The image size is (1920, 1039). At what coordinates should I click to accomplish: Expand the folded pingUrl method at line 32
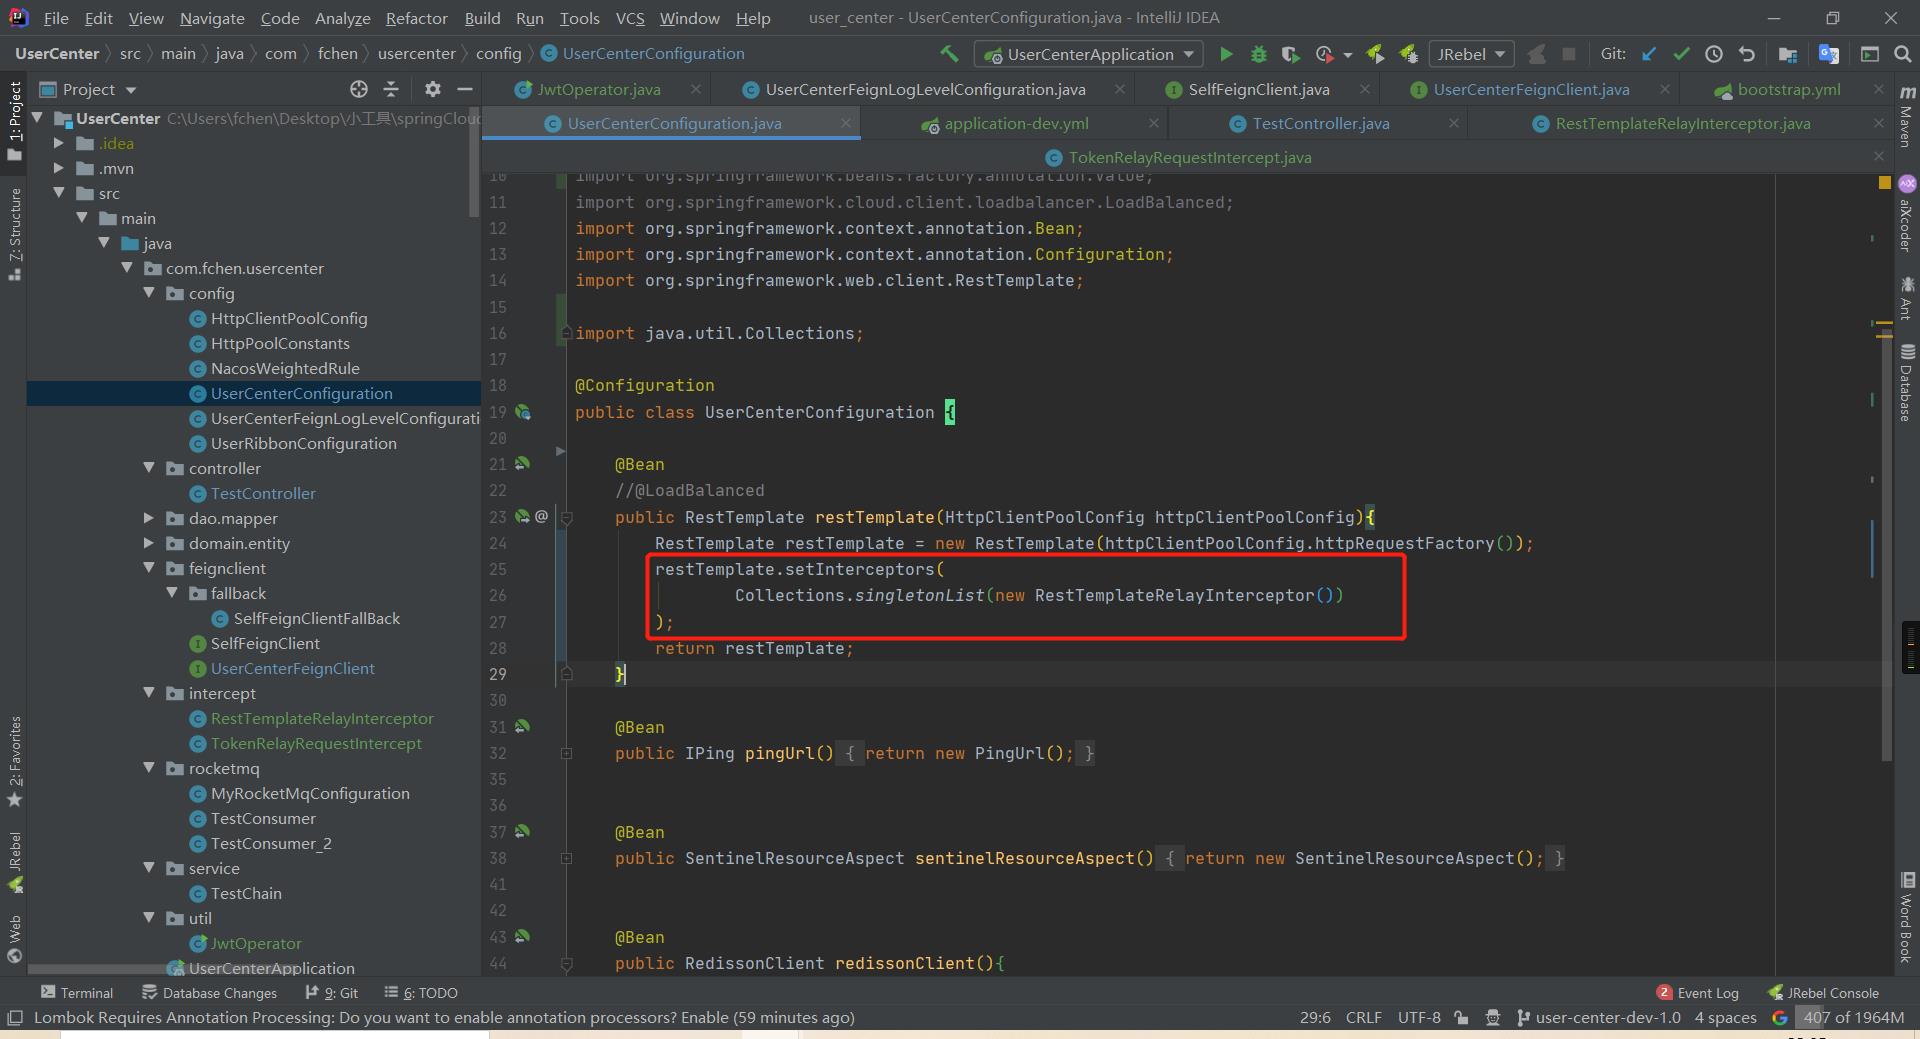click(566, 753)
